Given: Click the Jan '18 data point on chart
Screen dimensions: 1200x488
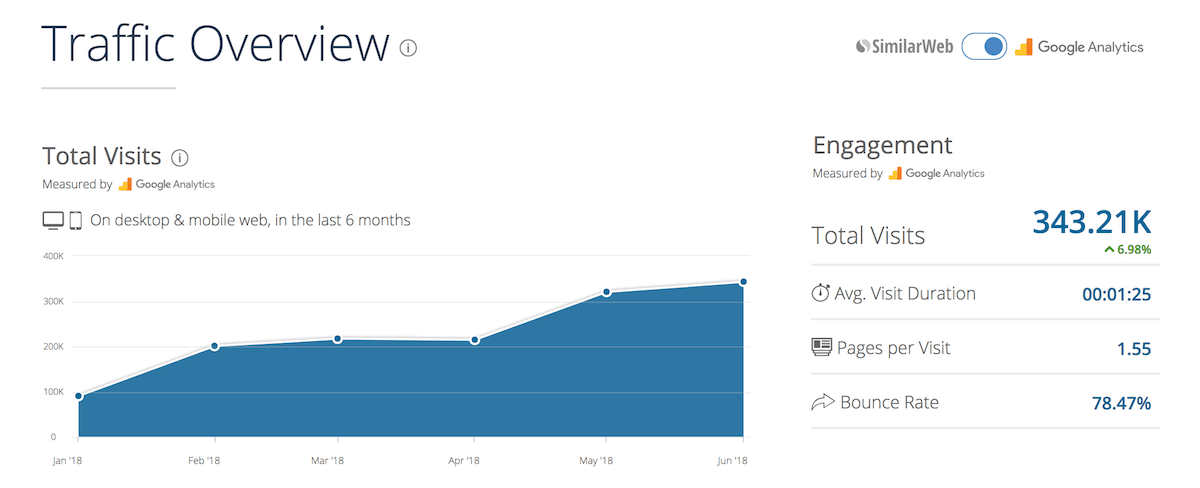Looking at the screenshot, I should click(79, 396).
